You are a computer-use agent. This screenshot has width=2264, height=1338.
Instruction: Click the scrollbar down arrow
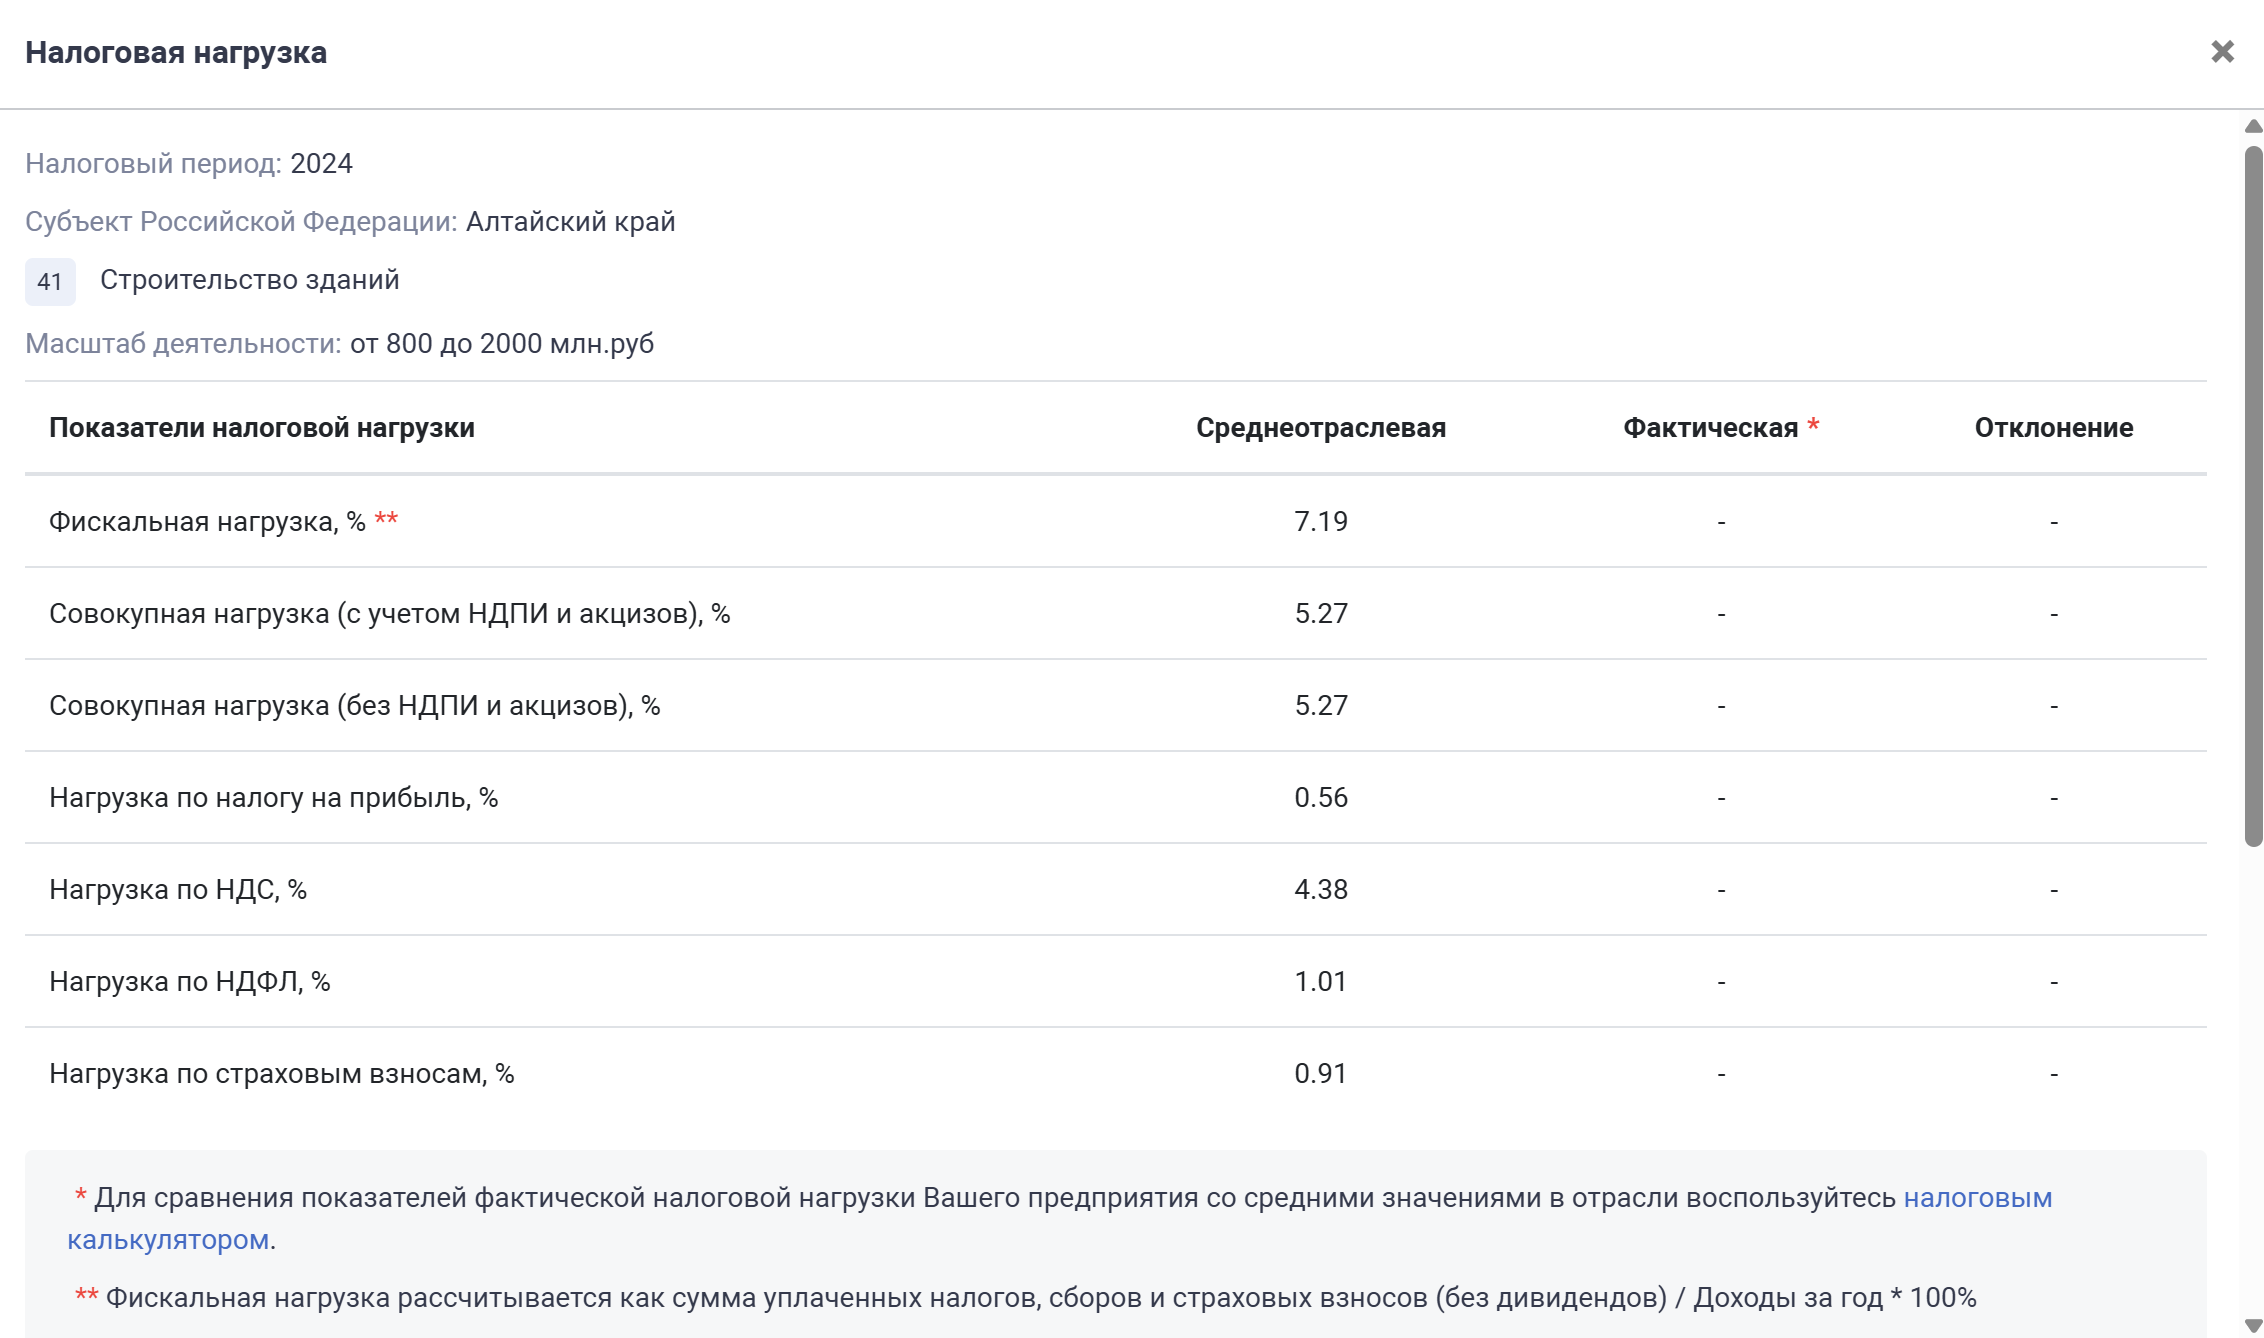click(x=2253, y=1326)
